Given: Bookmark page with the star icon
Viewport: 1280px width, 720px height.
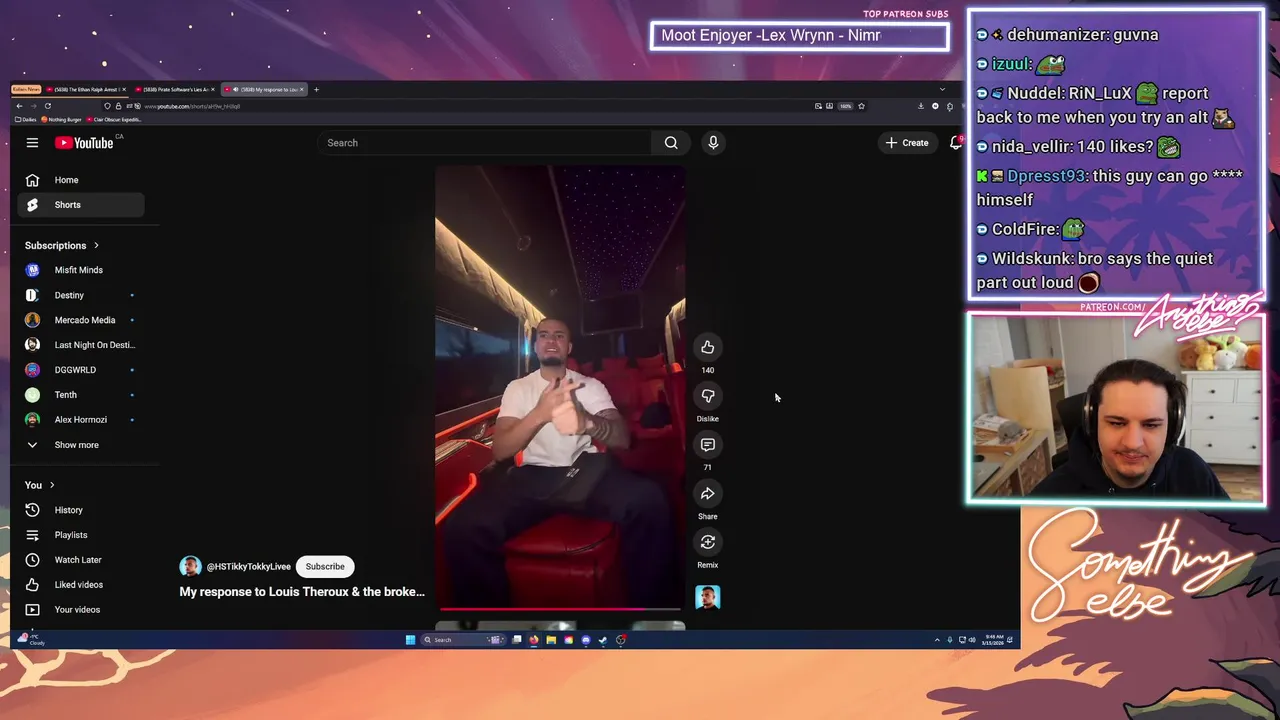Looking at the screenshot, I should coord(861,106).
